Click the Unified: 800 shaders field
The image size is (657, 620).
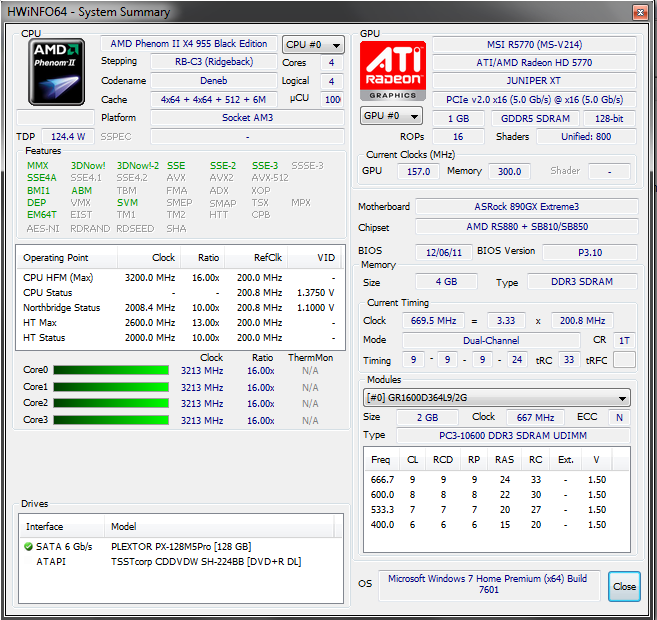point(586,137)
